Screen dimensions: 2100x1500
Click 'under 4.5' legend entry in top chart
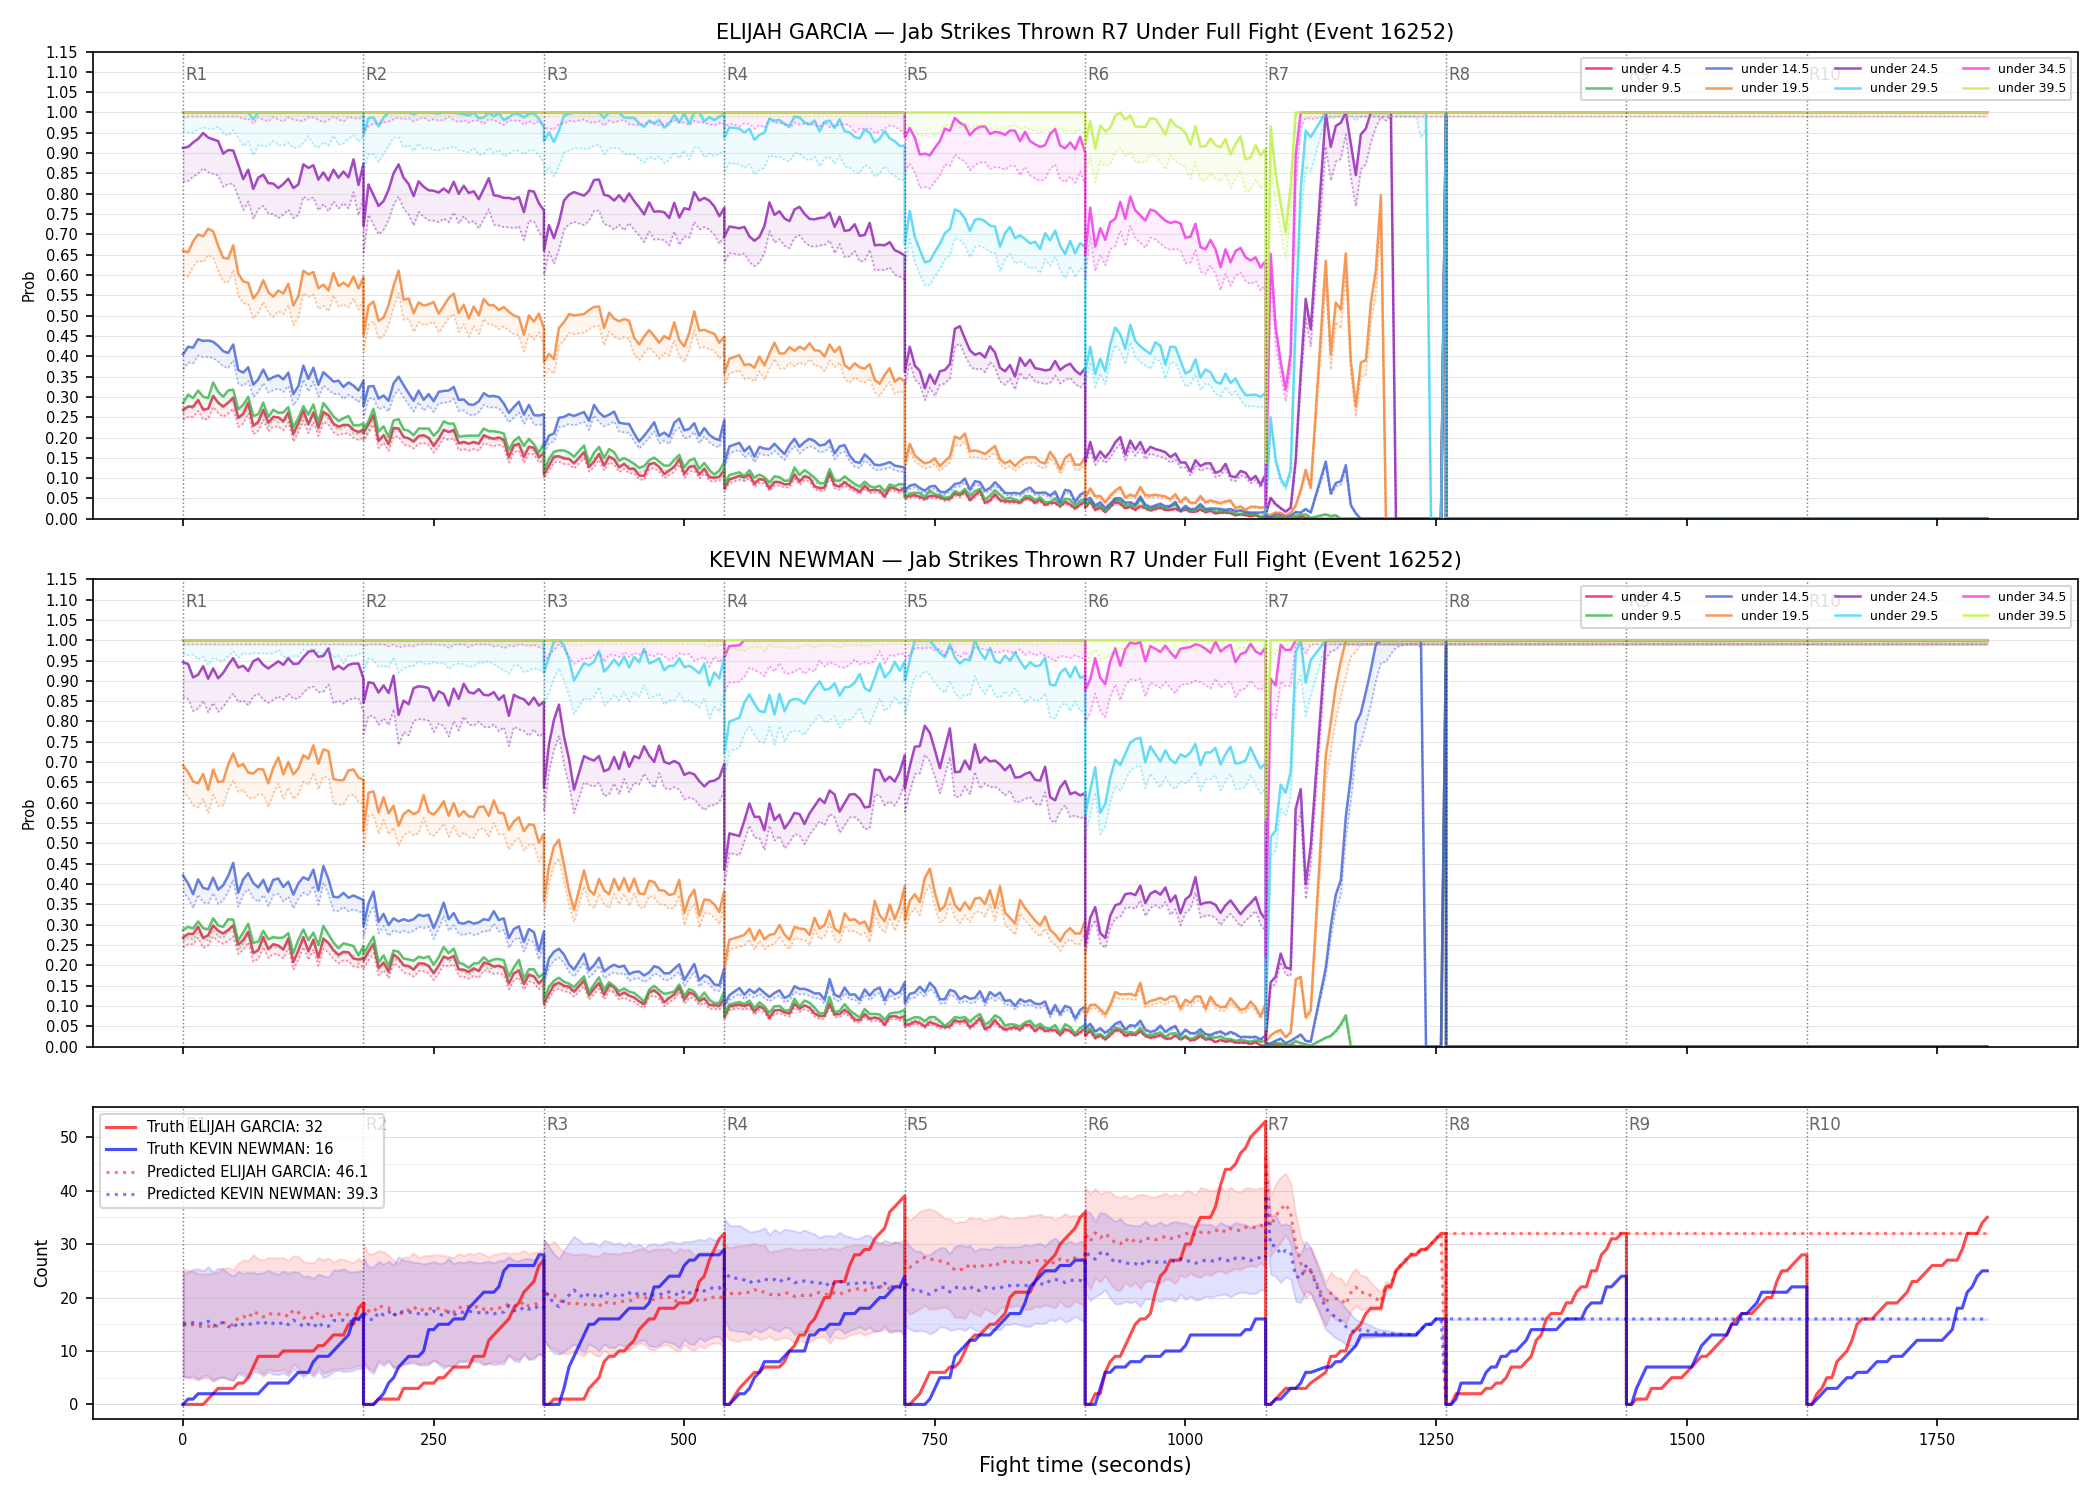1634,69
